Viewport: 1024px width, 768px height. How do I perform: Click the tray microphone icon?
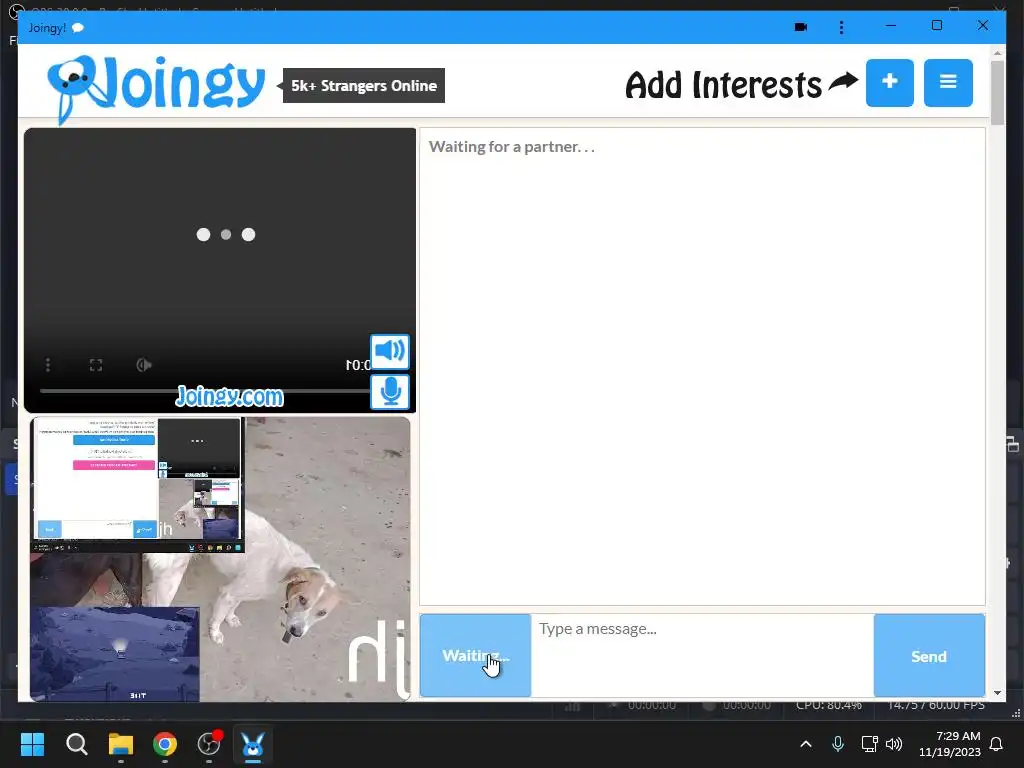(838, 744)
